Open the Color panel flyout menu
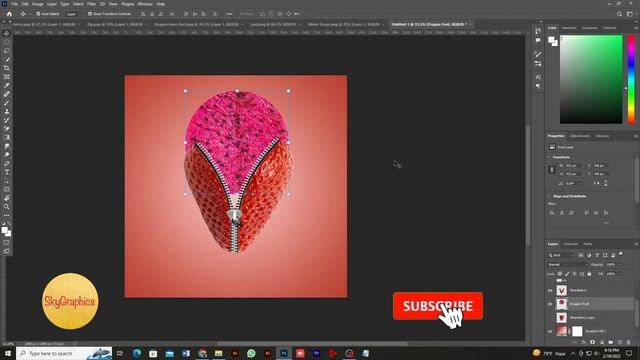 [636, 28]
